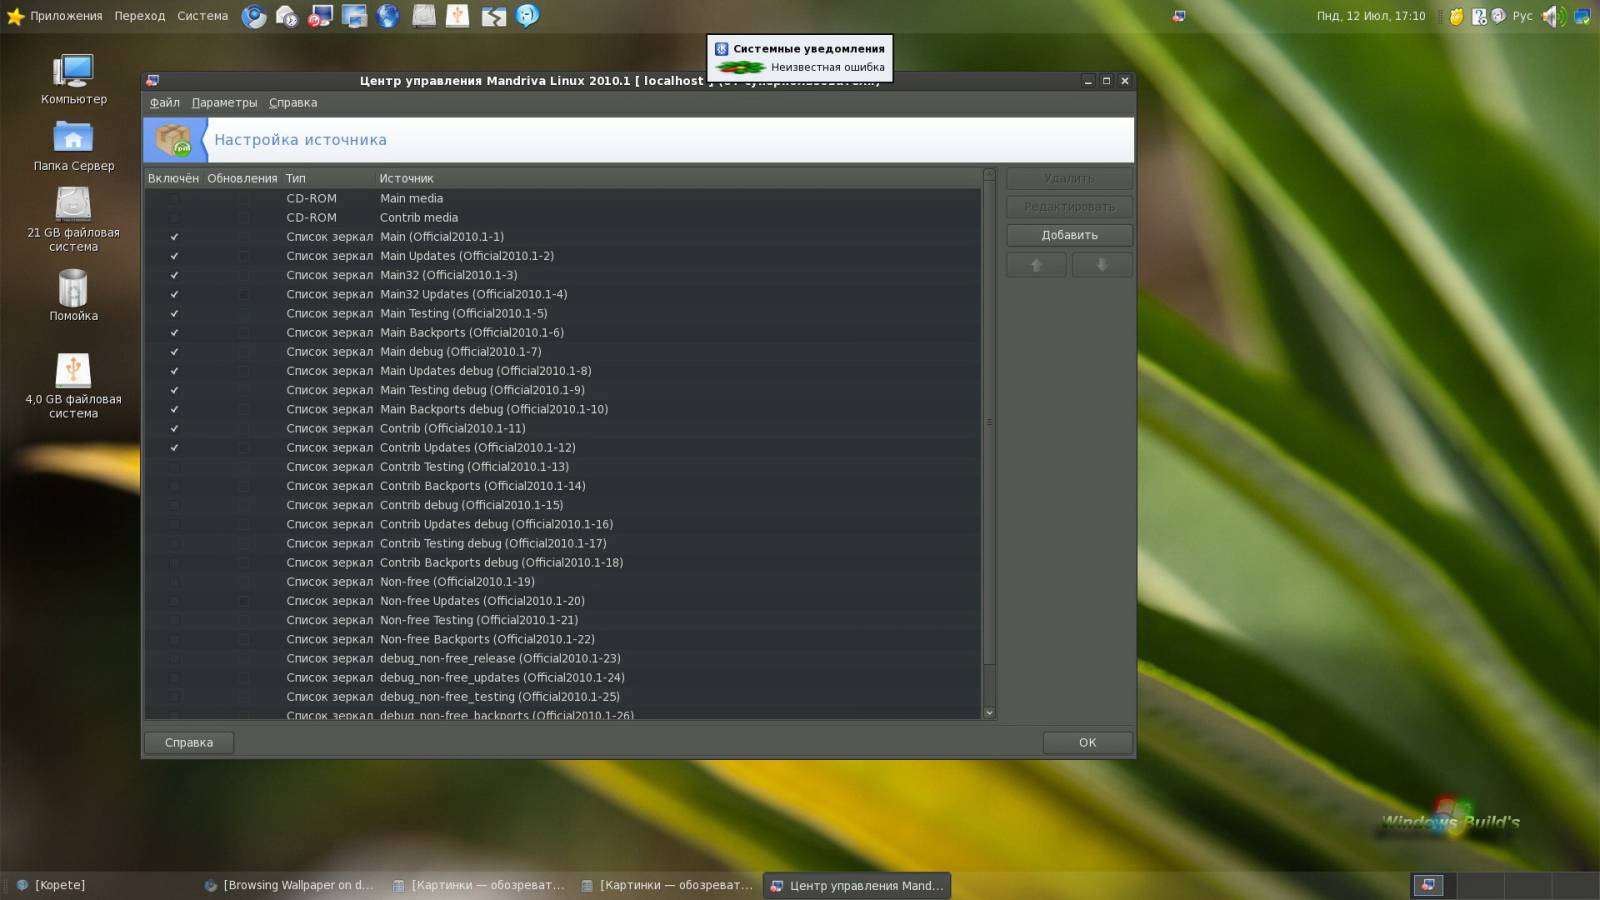Open the mail-with-clock launcher in top panel
Image resolution: width=1600 pixels, height=900 pixels.
pyautogui.click(x=287, y=16)
